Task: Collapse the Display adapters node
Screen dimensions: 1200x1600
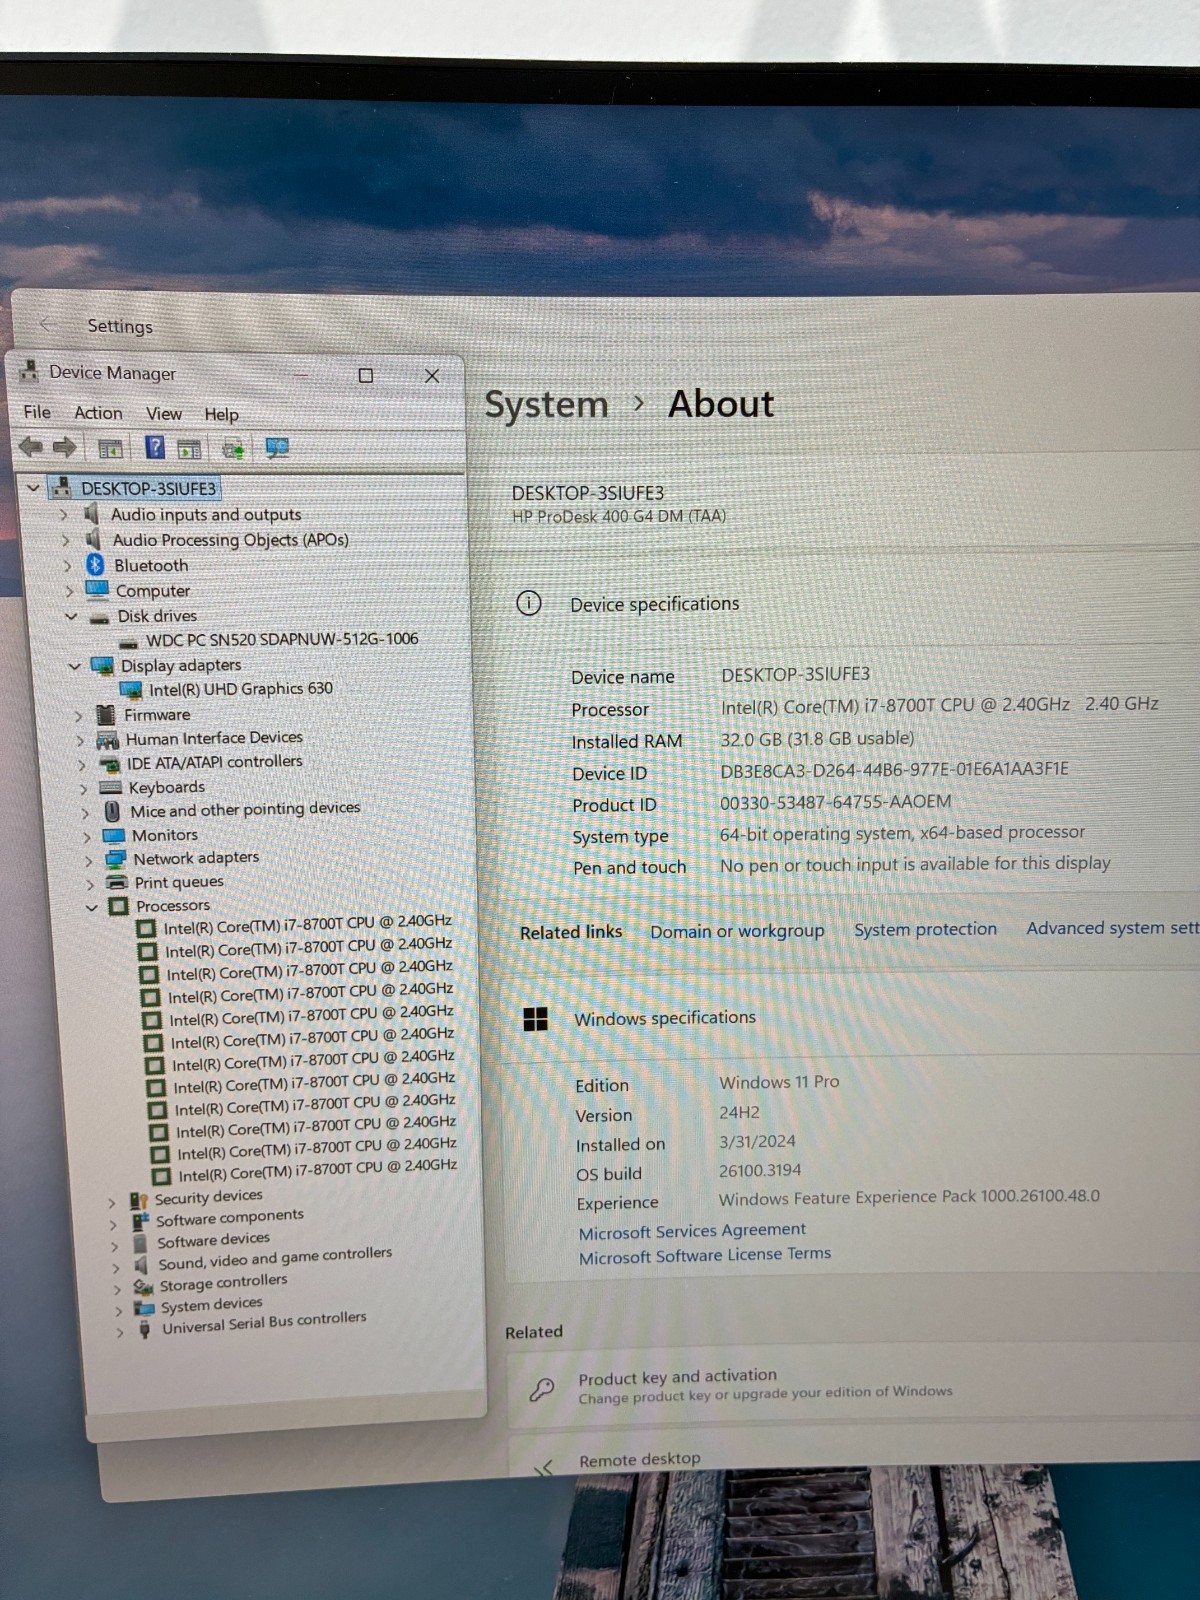Action: 74,666
